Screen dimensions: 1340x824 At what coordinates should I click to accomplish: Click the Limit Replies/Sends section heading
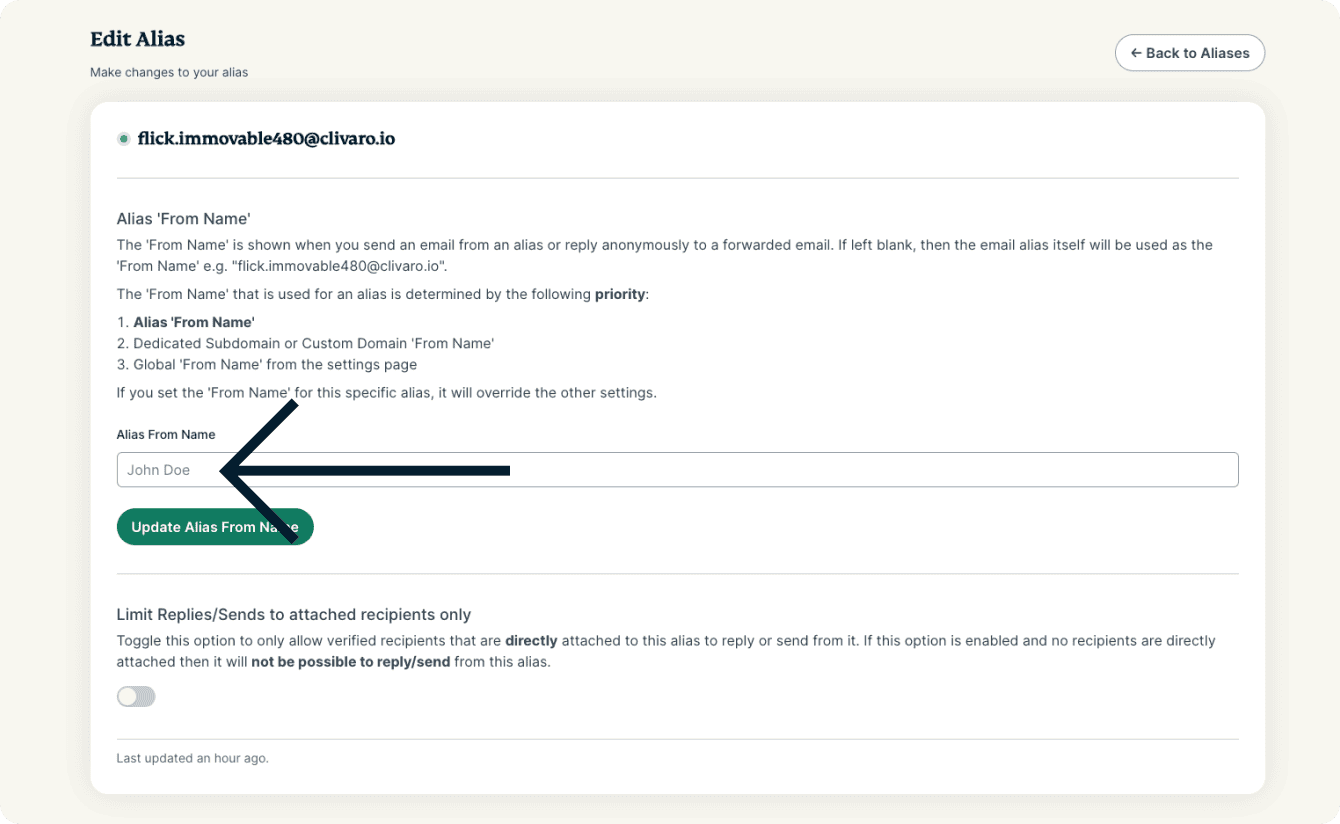tap(293, 614)
